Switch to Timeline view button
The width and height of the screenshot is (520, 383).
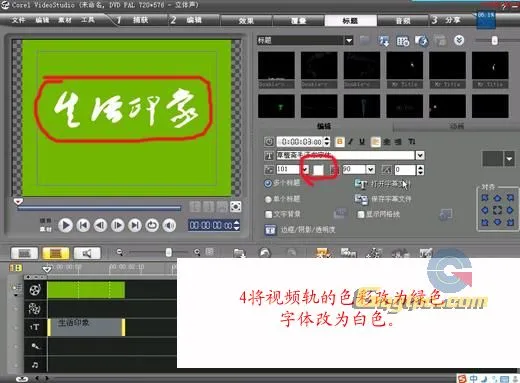tap(56, 253)
